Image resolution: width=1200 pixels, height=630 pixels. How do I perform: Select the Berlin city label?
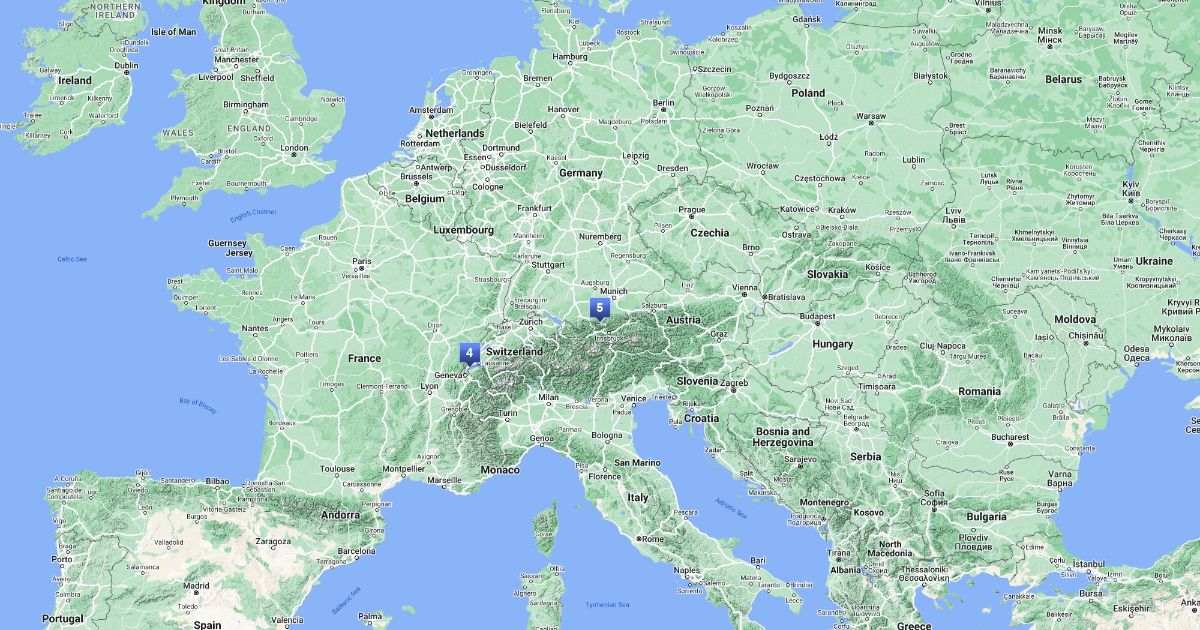coord(663,103)
